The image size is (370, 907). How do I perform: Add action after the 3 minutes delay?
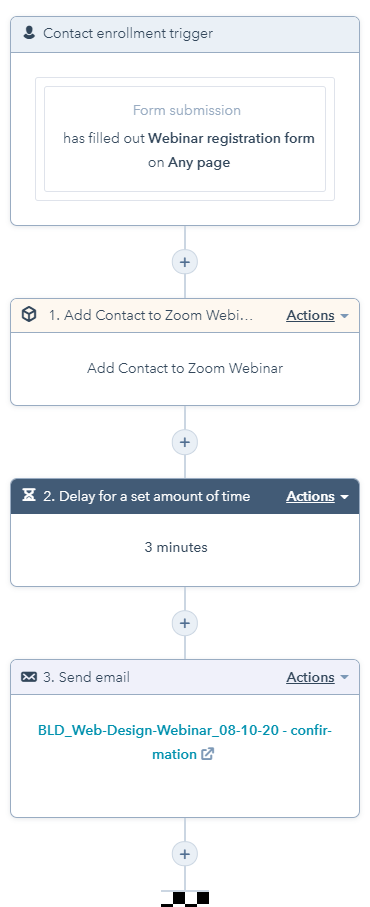click(x=185, y=623)
